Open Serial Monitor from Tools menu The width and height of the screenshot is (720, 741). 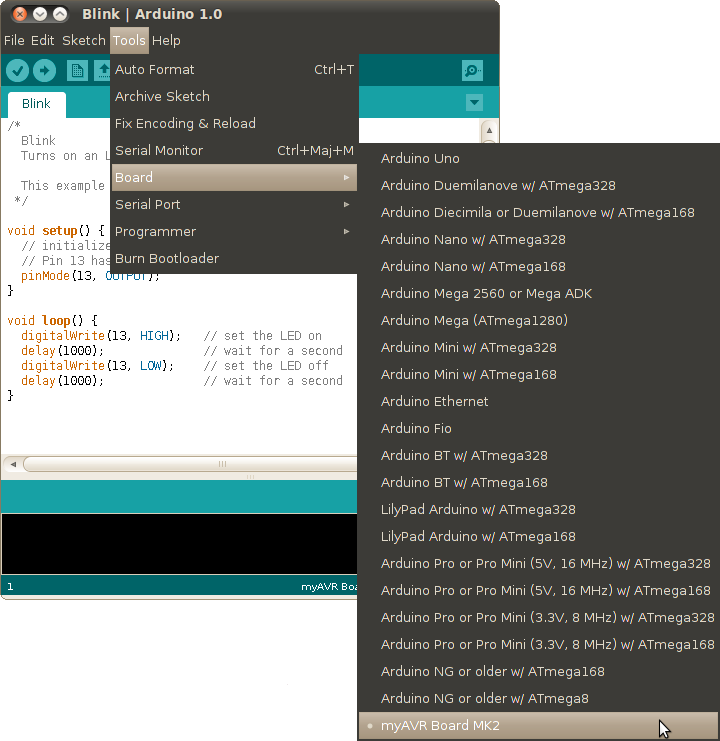[234, 150]
